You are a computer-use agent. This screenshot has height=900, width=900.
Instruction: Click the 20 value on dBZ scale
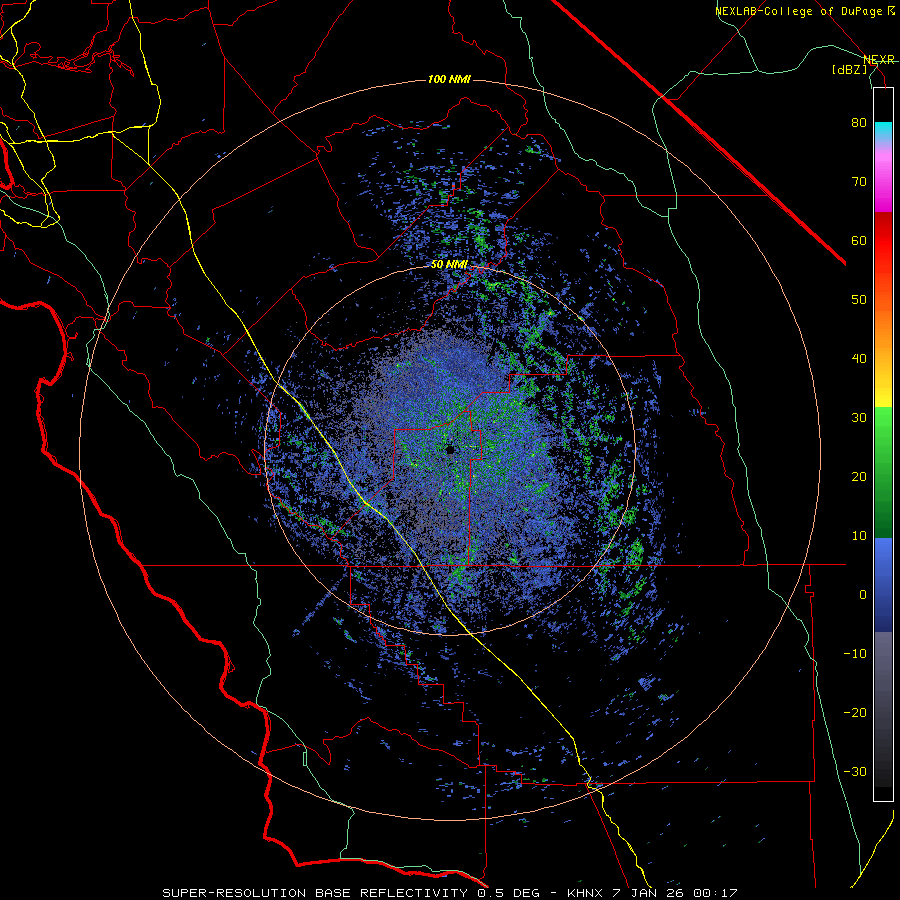click(x=859, y=476)
